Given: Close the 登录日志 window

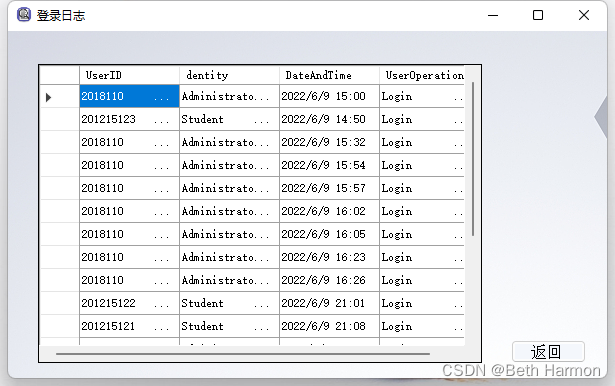Looking at the screenshot, I should pyautogui.click(x=584, y=15).
